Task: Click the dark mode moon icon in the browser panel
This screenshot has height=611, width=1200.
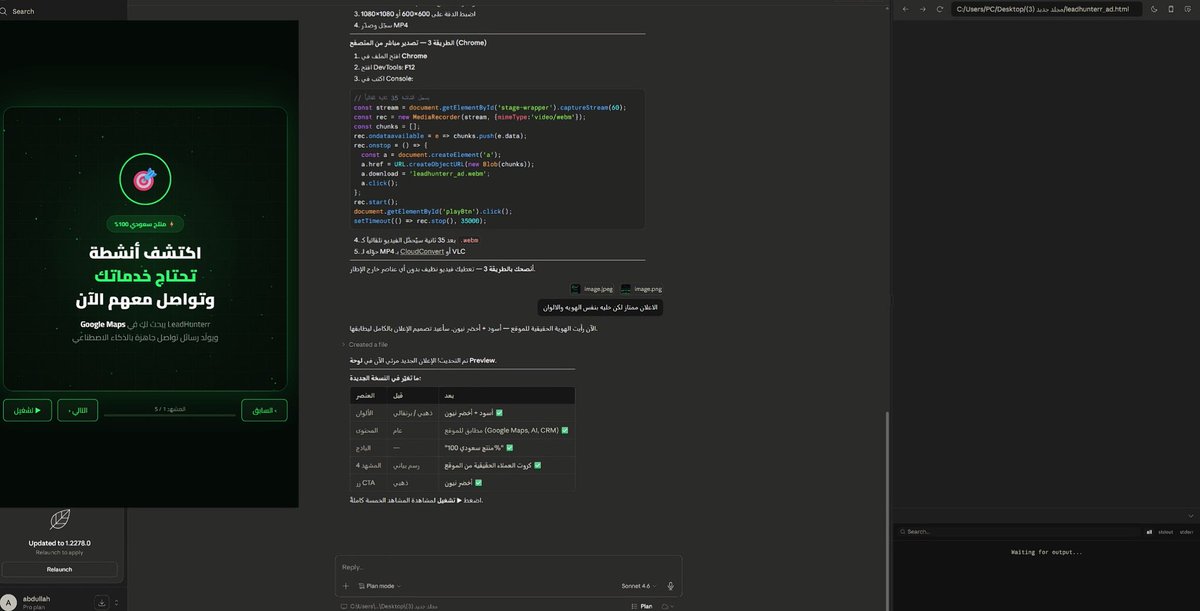Action: 1153,9
